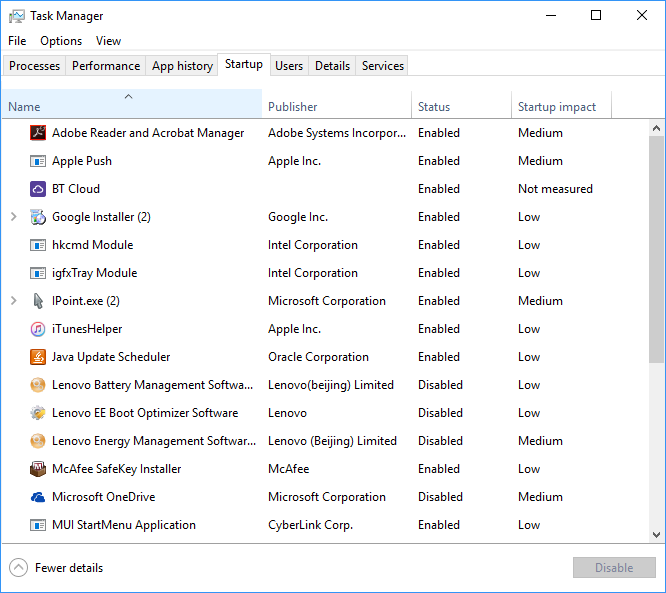The height and width of the screenshot is (593, 666).
Task: Click the Fewer details label
Action: coord(69,568)
